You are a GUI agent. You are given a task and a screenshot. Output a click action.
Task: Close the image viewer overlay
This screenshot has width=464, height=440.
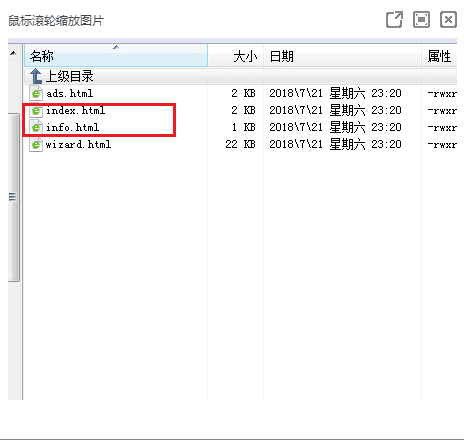[448, 20]
